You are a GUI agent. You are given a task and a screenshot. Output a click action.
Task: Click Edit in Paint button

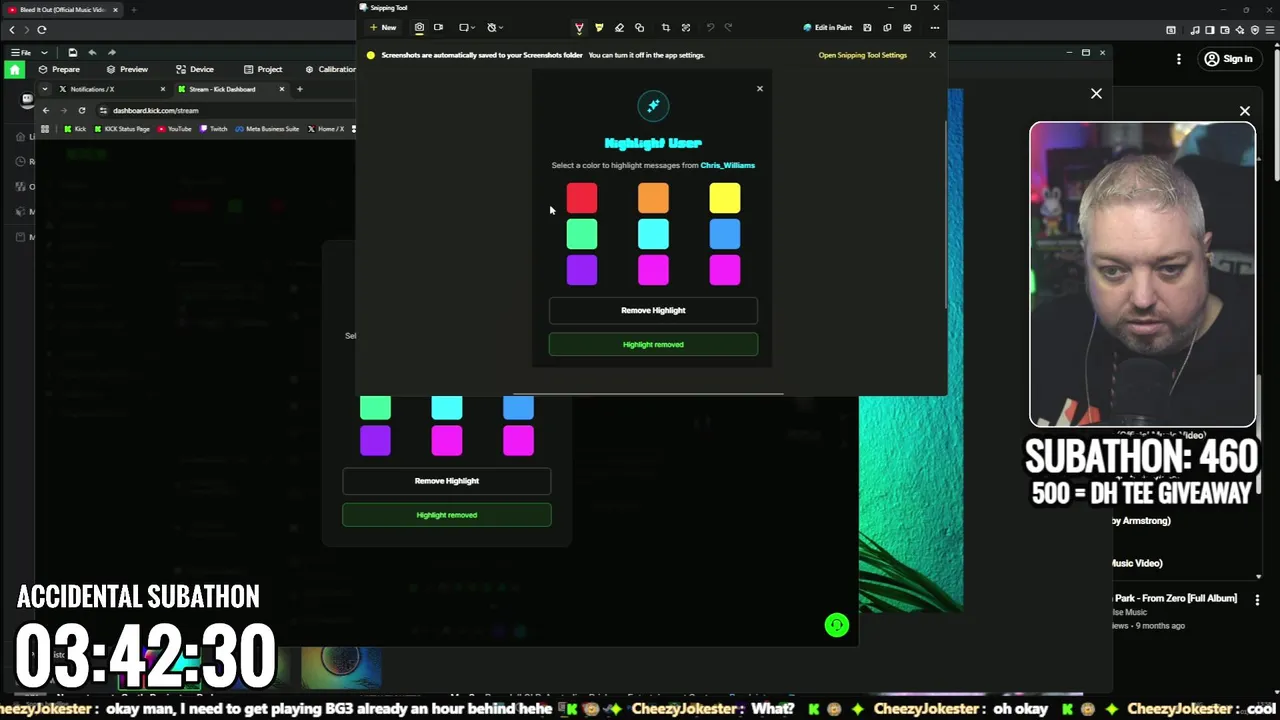click(828, 27)
